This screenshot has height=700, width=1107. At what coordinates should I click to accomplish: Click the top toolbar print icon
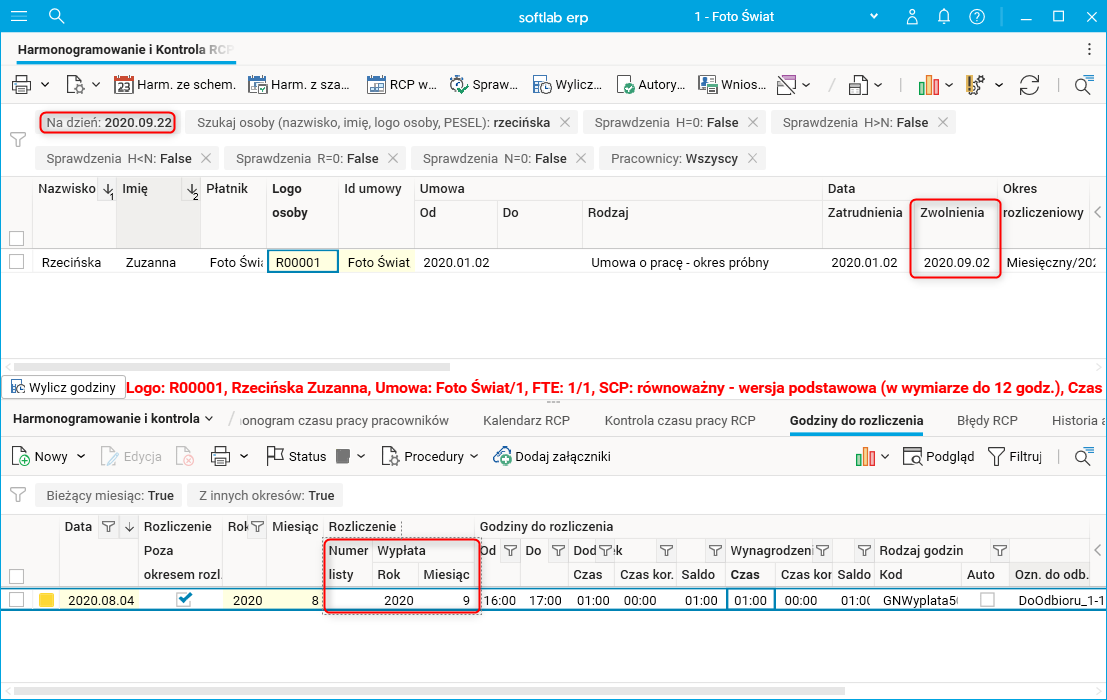point(22,85)
